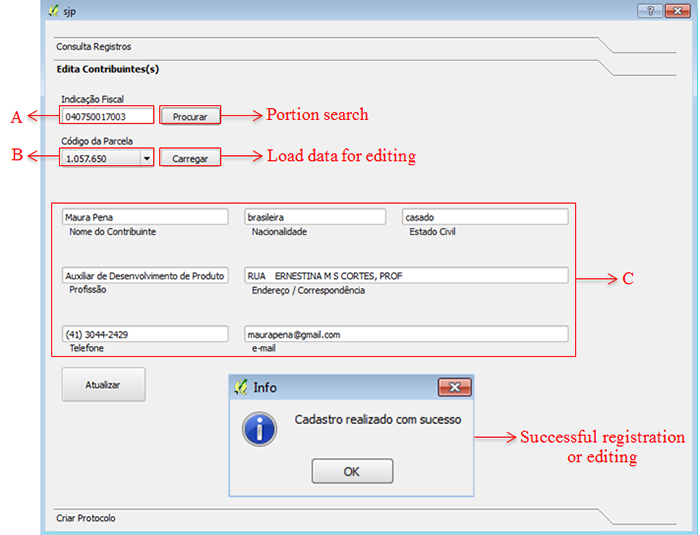Click the Profissão input field
This screenshot has height=535, width=700.
pyautogui.click(x=145, y=276)
